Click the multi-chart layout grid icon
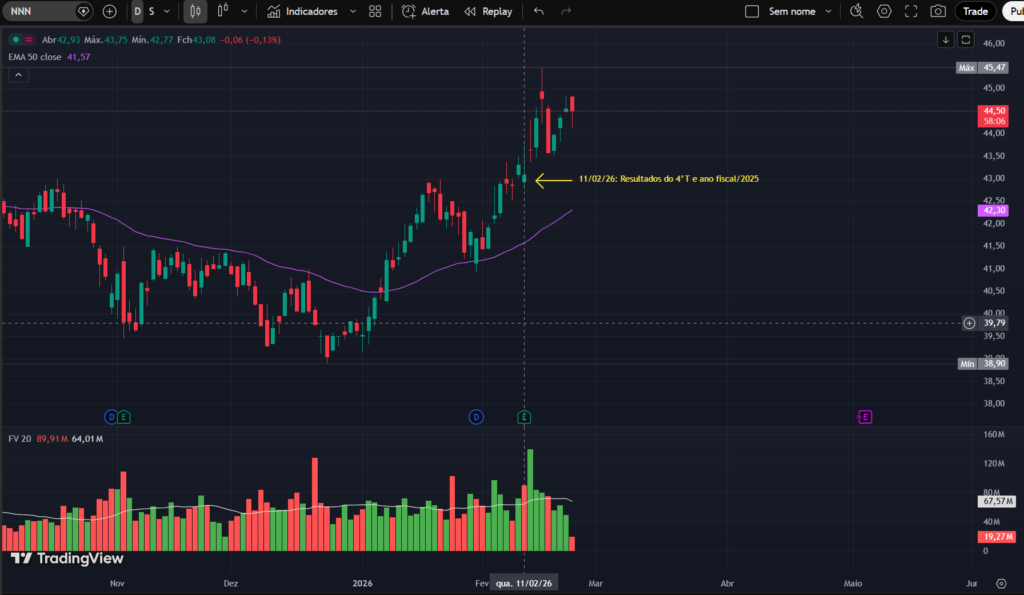 (375, 11)
